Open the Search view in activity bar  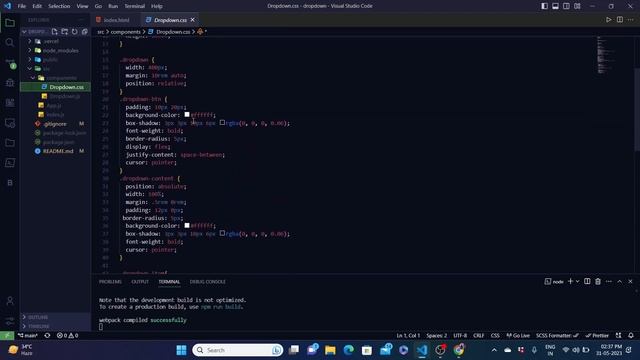coord(10,42)
